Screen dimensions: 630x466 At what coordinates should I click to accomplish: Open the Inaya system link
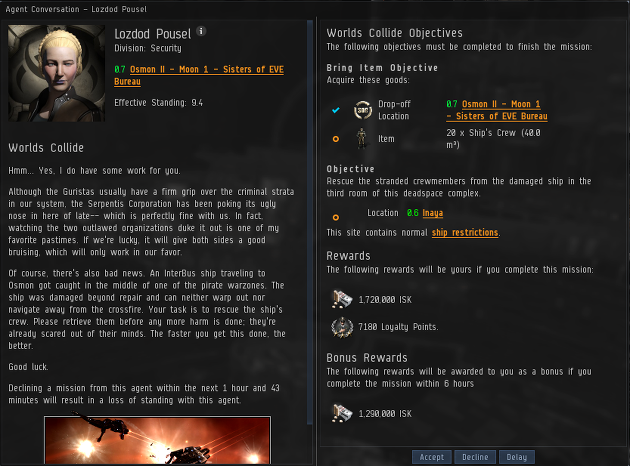tap(433, 213)
